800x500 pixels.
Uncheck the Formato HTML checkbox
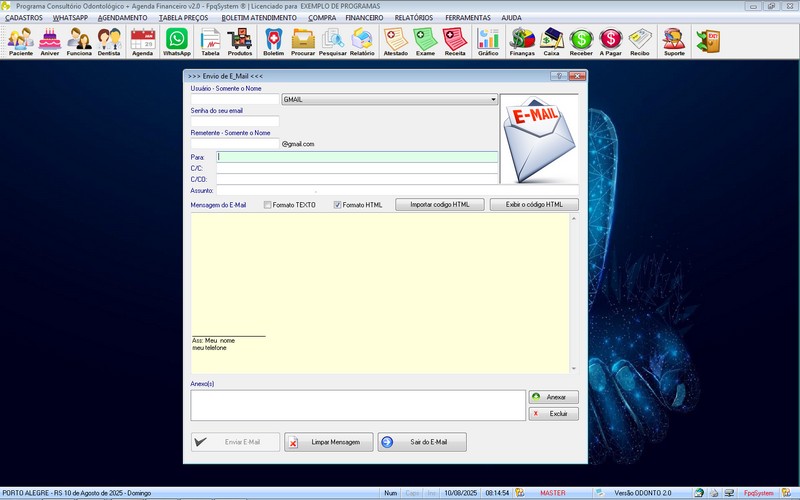tap(338, 205)
